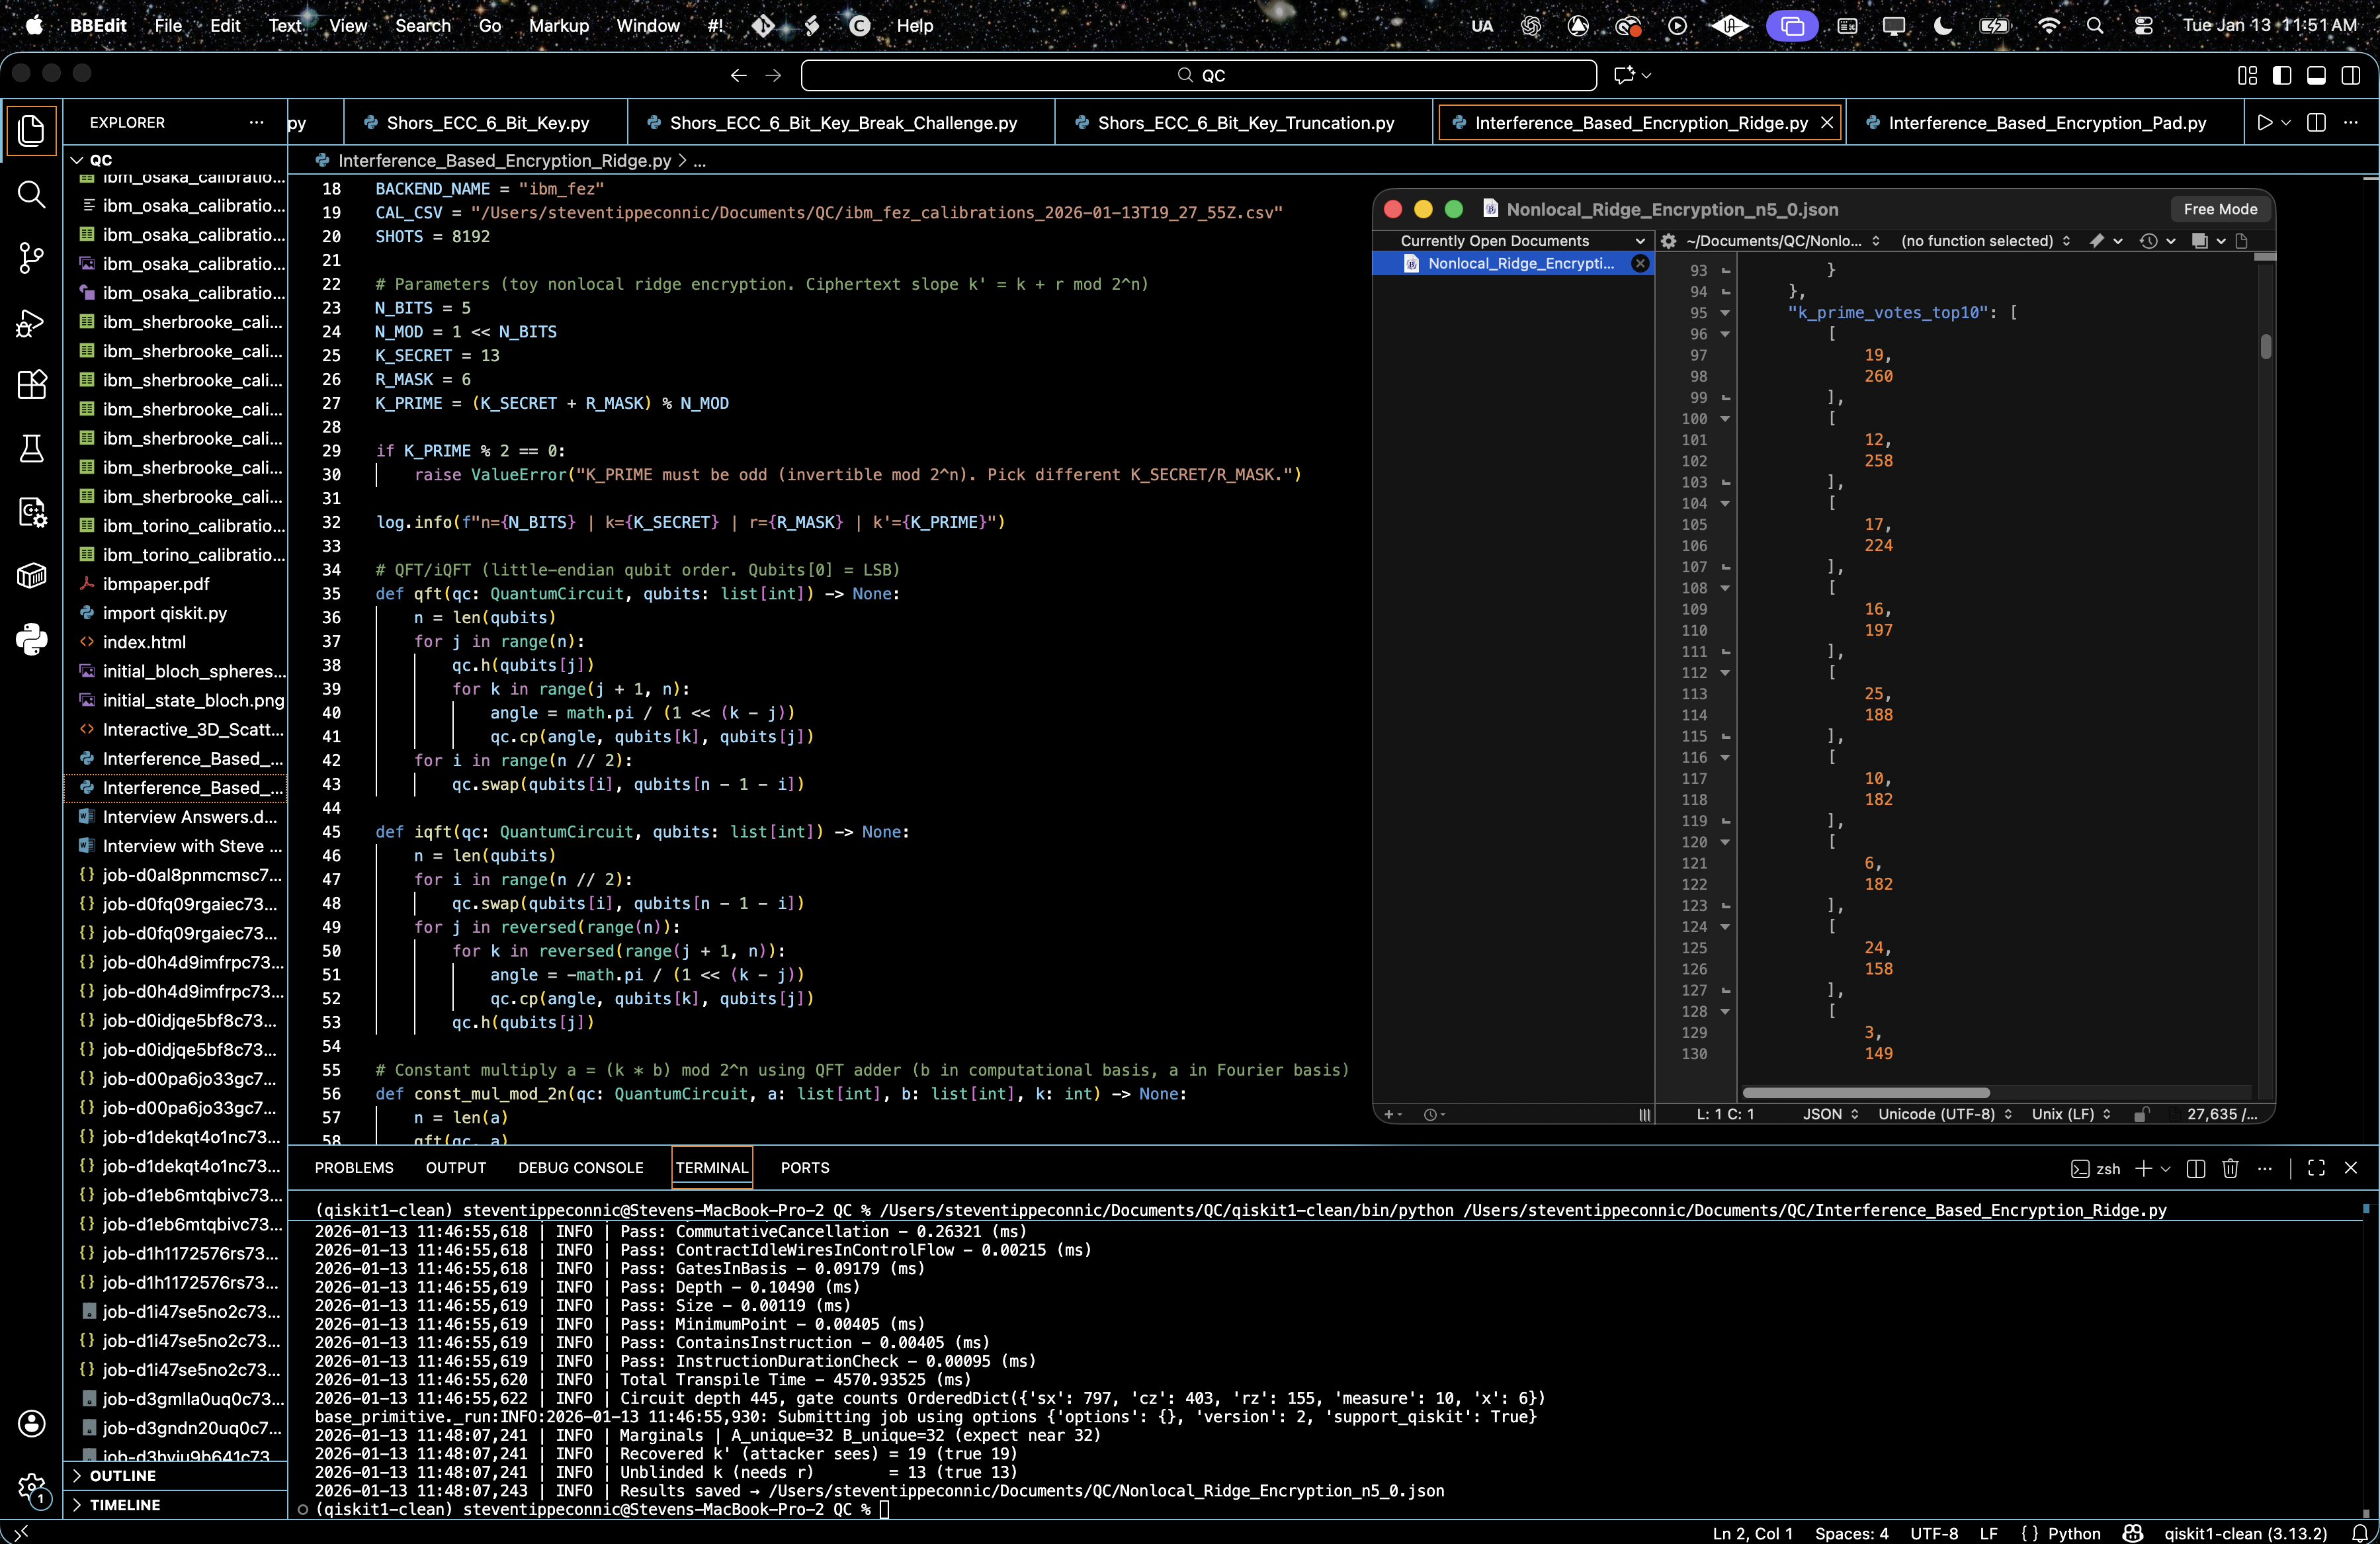Toggle the primary side bar layout button
The image size is (2380, 1544).
pos(2281,75)
